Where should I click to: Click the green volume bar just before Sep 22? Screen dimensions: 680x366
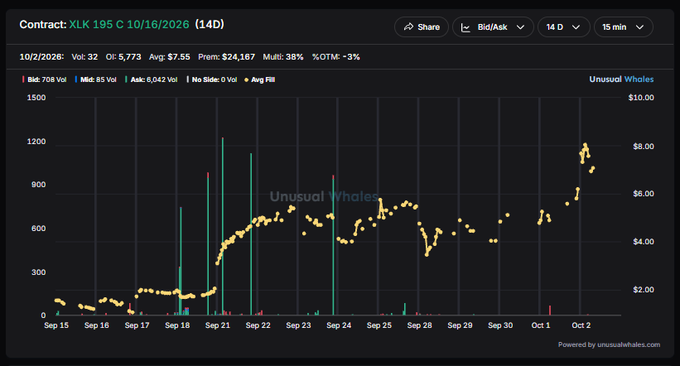251,234
